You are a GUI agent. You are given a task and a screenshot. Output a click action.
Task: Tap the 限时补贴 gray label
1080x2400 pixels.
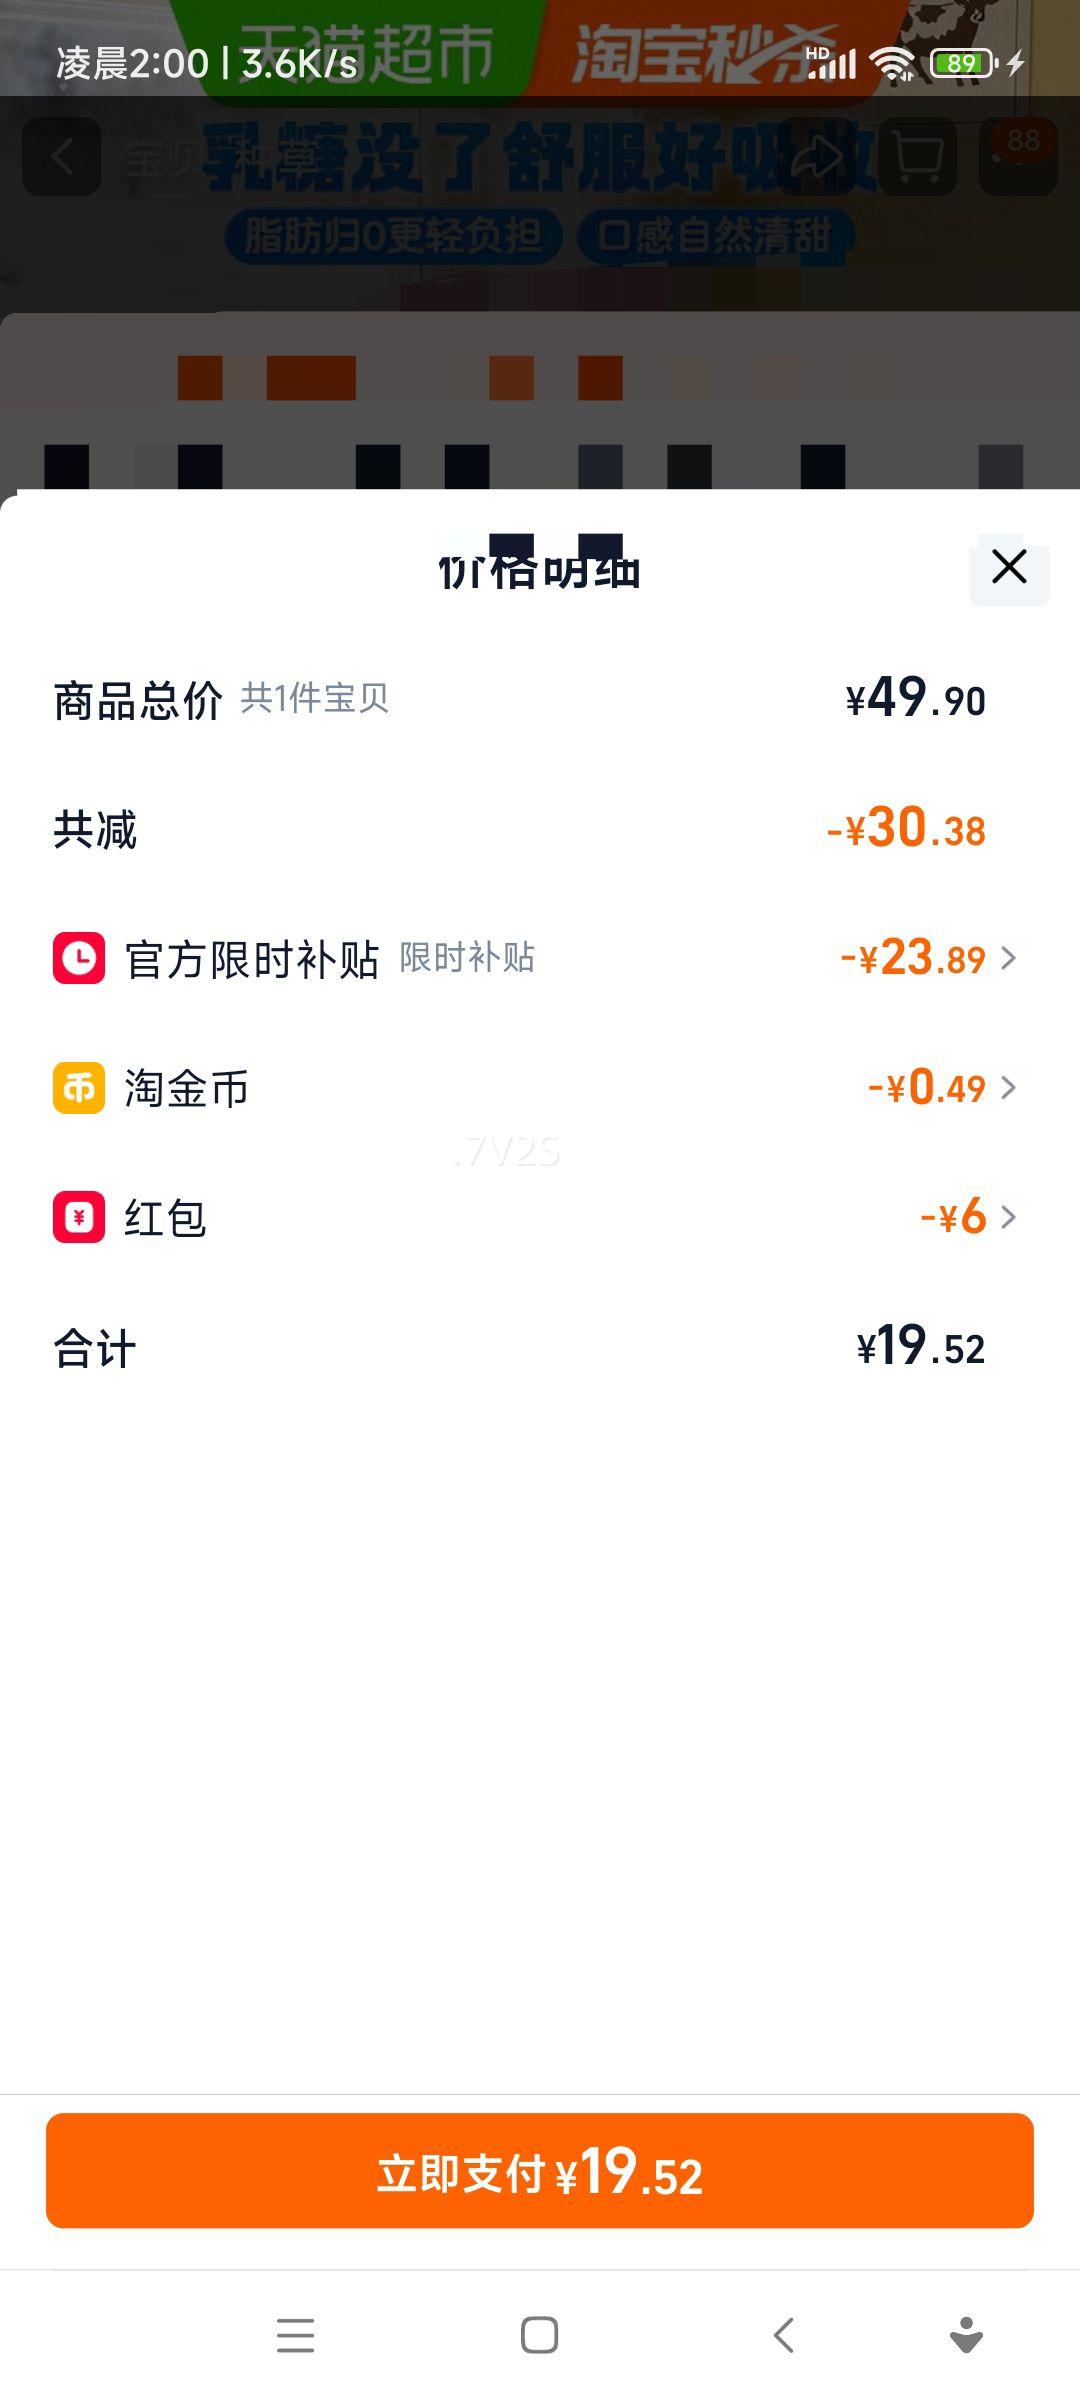467,958
